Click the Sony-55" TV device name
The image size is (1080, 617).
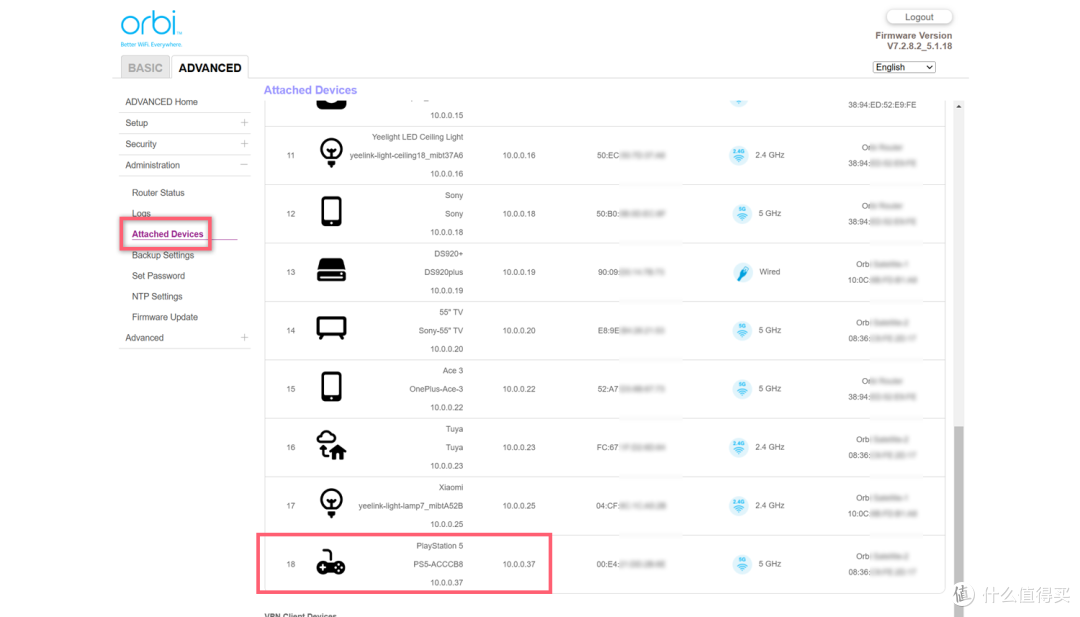(x=441, y=331)
